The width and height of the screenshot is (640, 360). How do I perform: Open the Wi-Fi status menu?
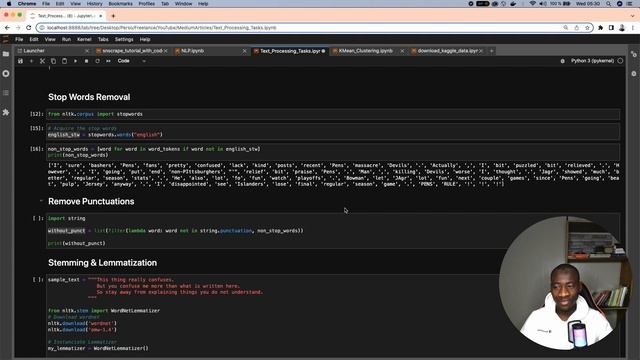coord(533,4)
